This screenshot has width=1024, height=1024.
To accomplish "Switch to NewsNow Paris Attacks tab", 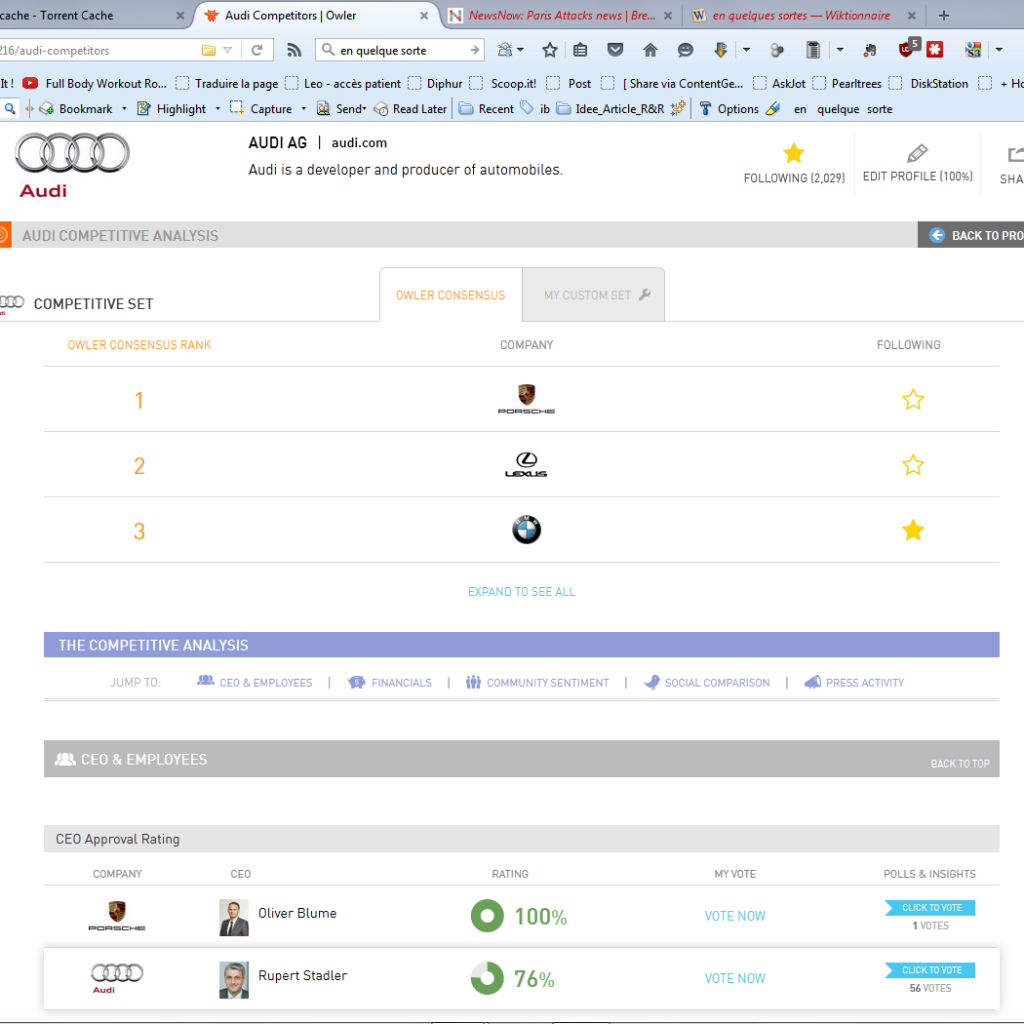I will (x=561, y=15).
